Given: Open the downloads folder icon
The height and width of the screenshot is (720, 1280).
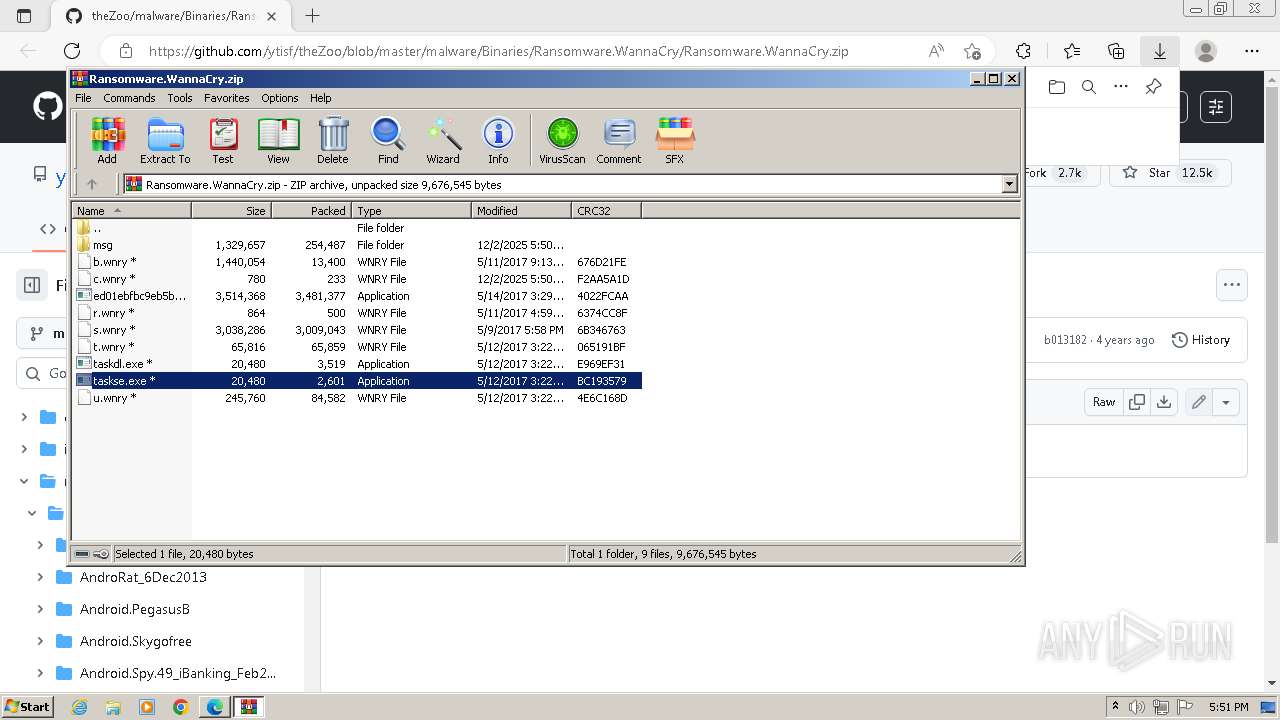Looking at the screenshot, I should [1057, 87].
